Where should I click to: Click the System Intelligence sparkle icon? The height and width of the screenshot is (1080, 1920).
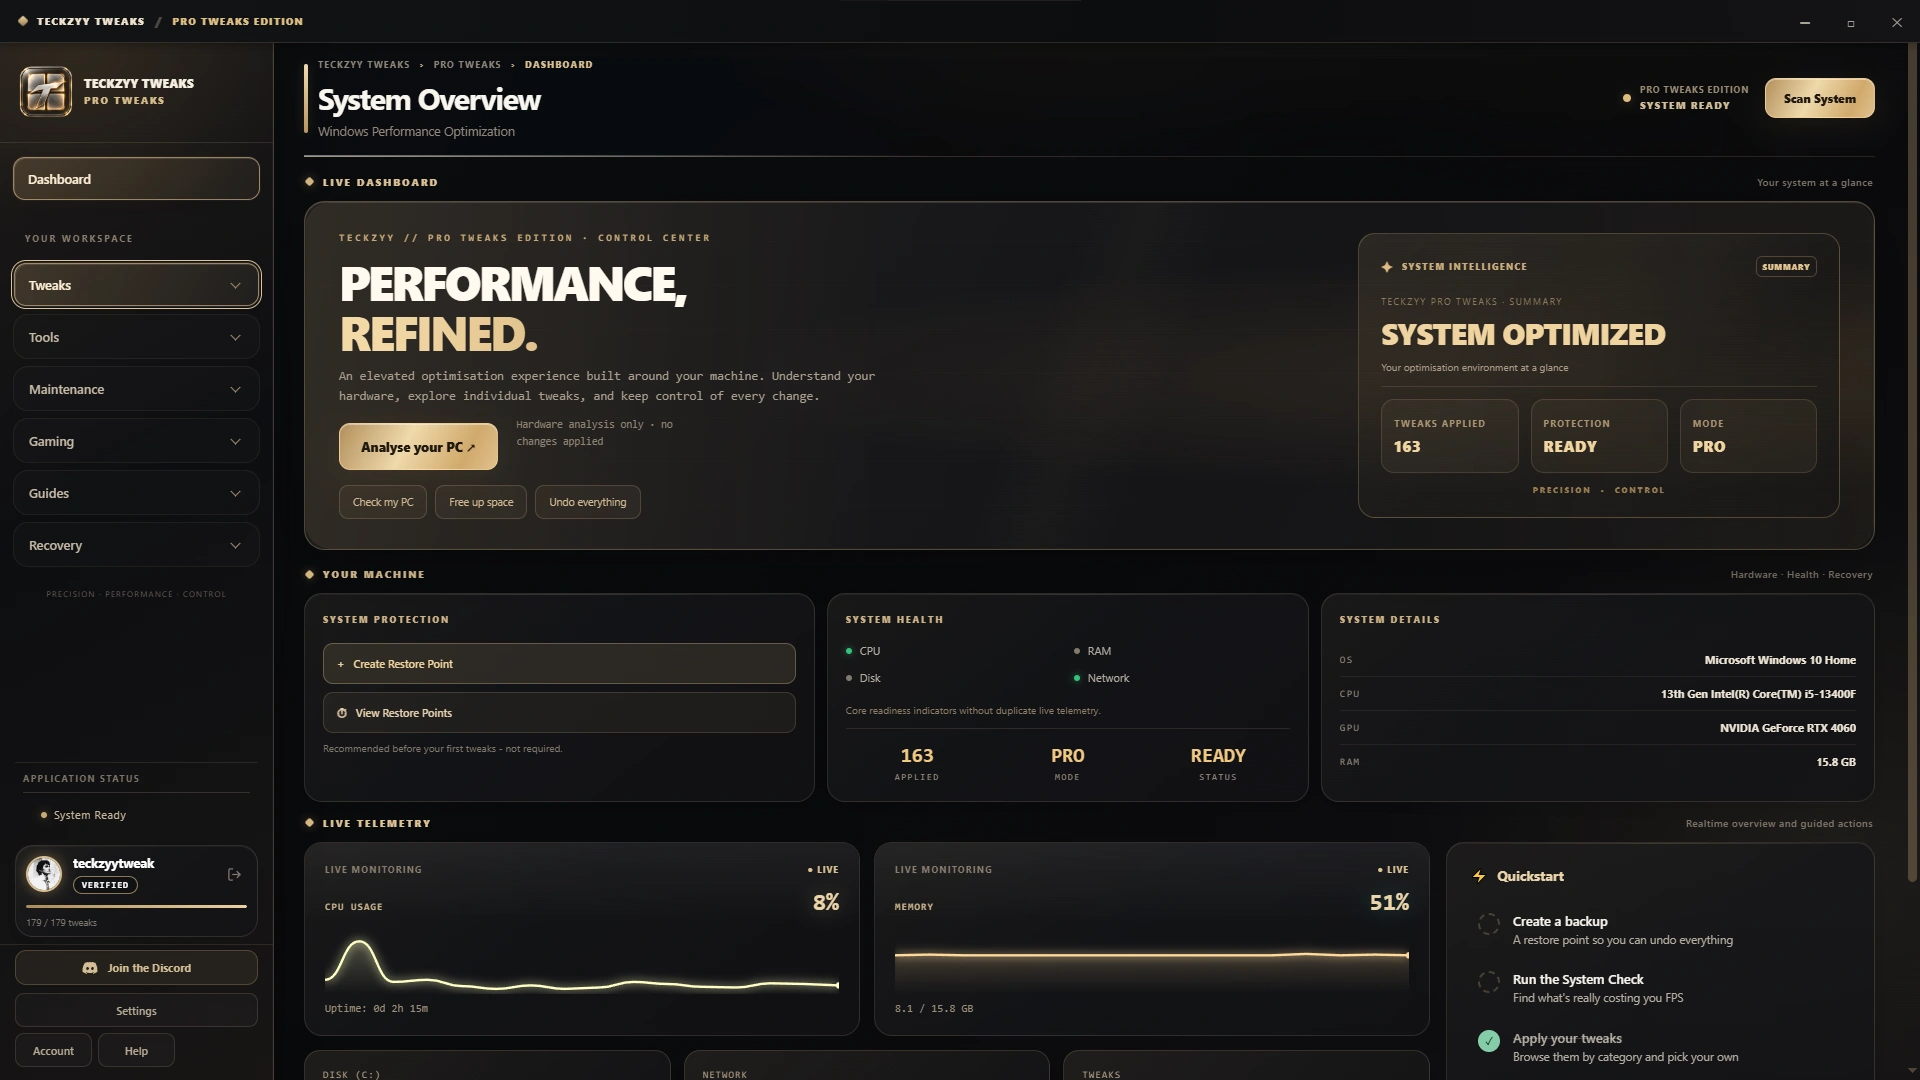(x=1387, y=267)
